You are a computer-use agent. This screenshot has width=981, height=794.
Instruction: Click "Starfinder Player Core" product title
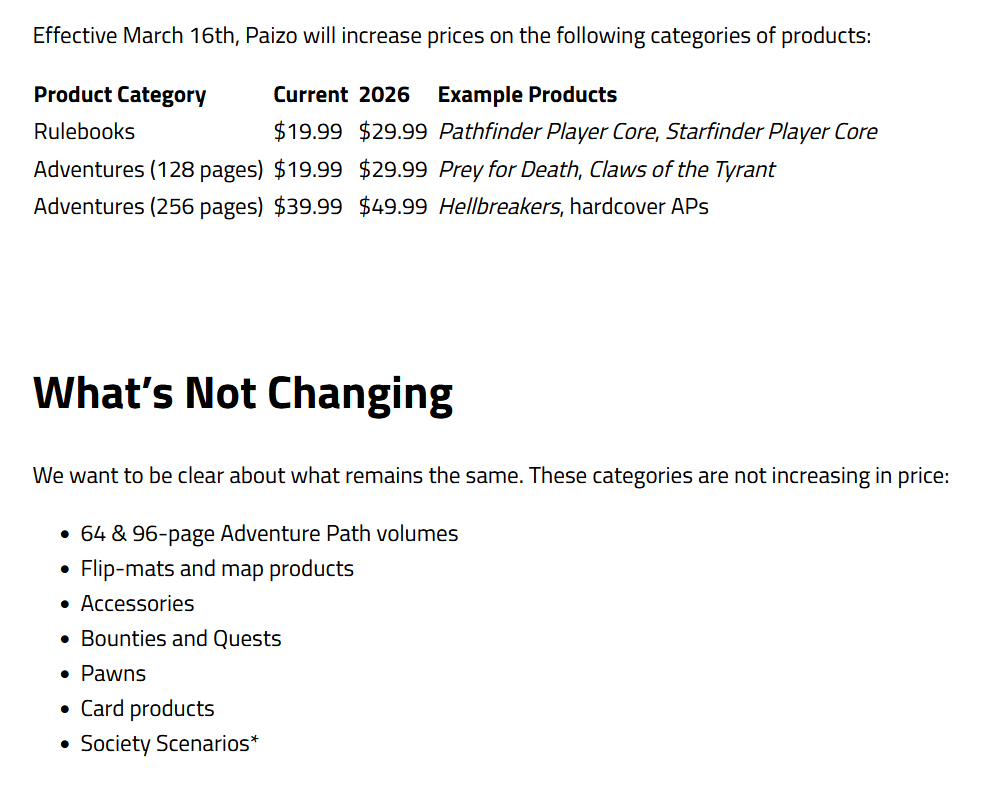click(x=771, y=132)
